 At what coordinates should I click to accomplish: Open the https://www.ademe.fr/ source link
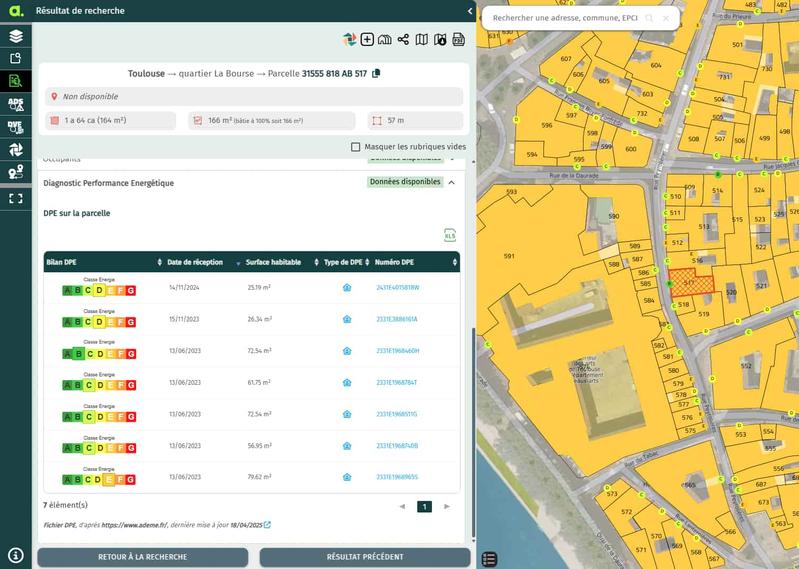[x=135, y=525]
